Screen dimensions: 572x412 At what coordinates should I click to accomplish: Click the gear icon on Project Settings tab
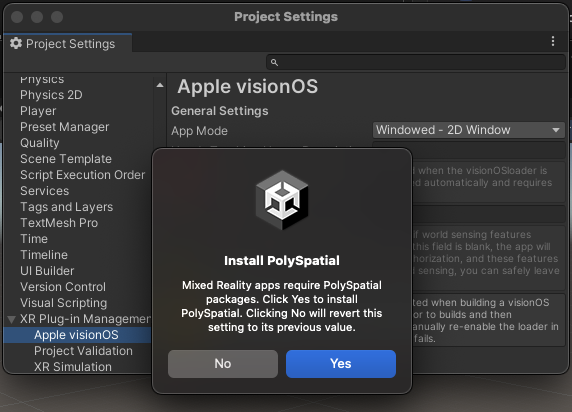tap(16, 43)
